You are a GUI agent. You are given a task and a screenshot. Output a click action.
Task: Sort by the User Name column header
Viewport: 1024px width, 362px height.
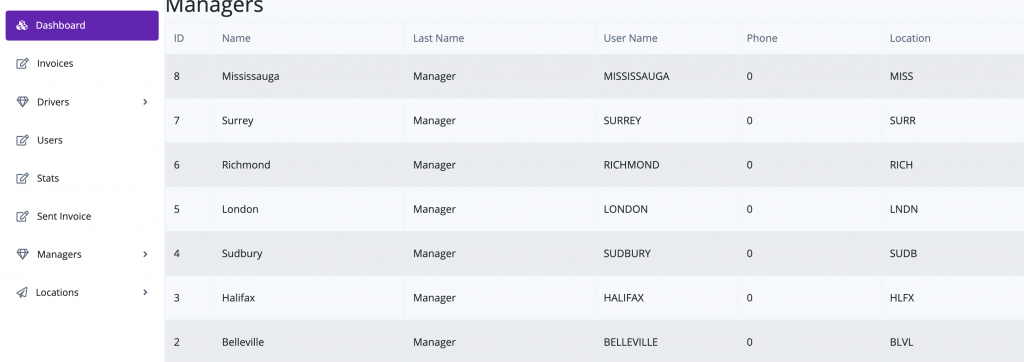pyautogui.click(x=630, y=38)
